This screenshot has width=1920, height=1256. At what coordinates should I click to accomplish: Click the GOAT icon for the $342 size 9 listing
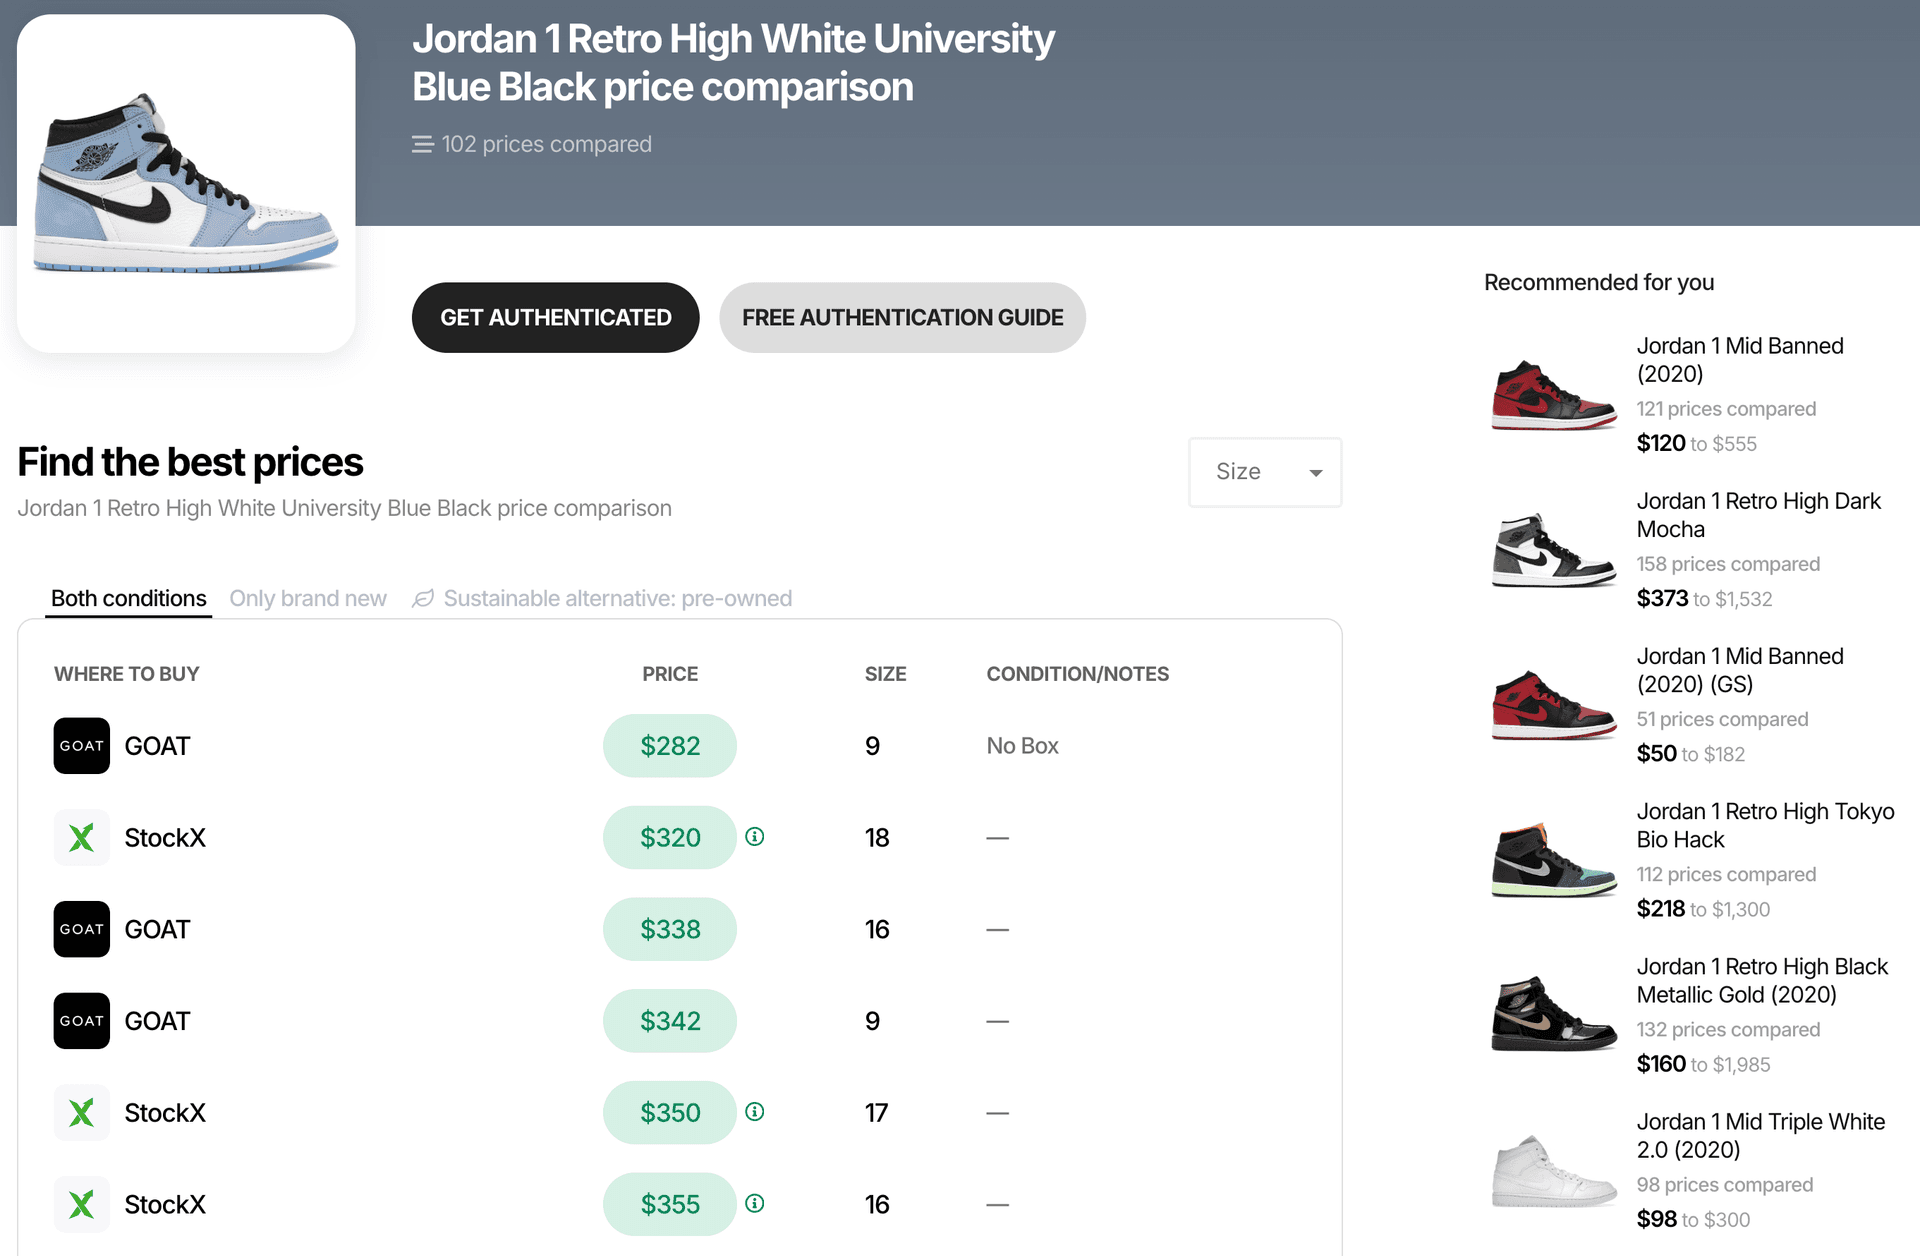click(81, 1020)
